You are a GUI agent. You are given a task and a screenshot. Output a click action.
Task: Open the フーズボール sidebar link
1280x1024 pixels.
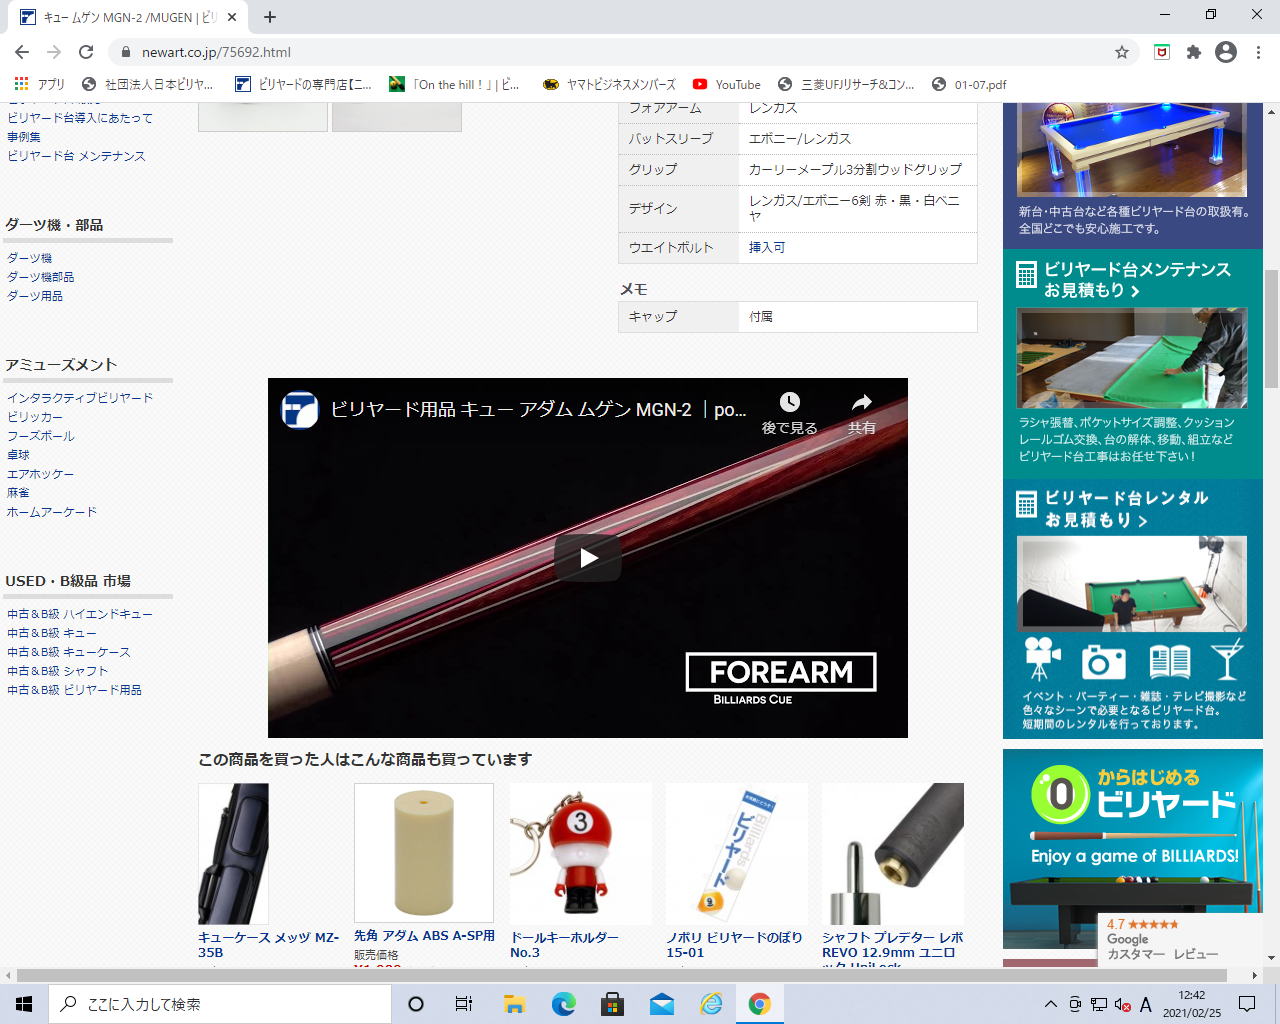(x=41, y=436)
